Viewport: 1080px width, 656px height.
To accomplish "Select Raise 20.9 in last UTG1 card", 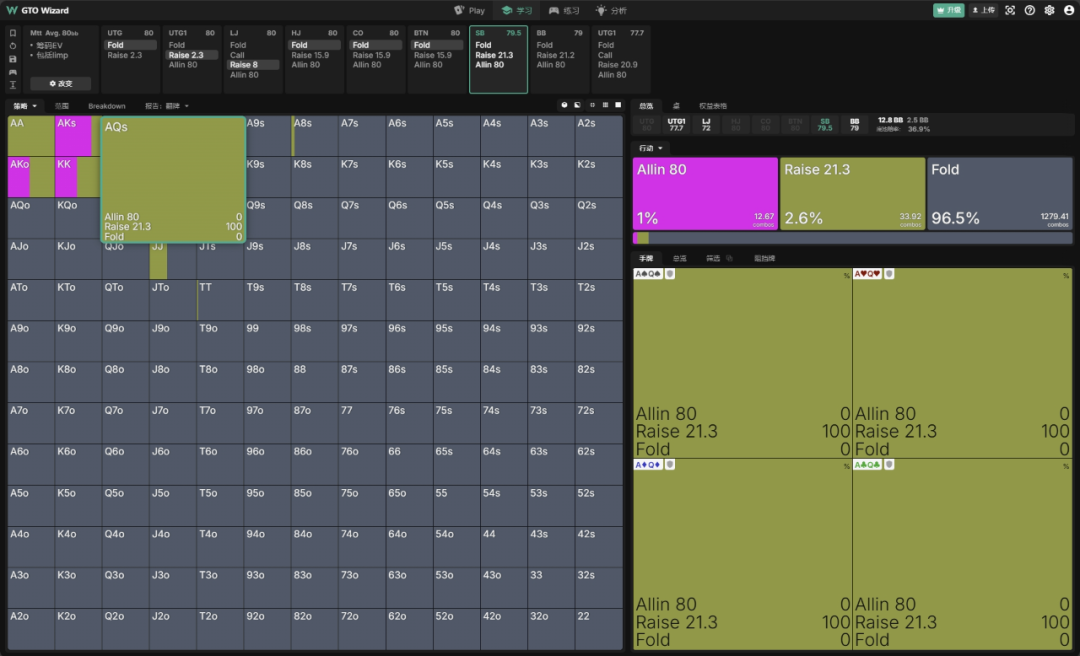I will [618, 65].
